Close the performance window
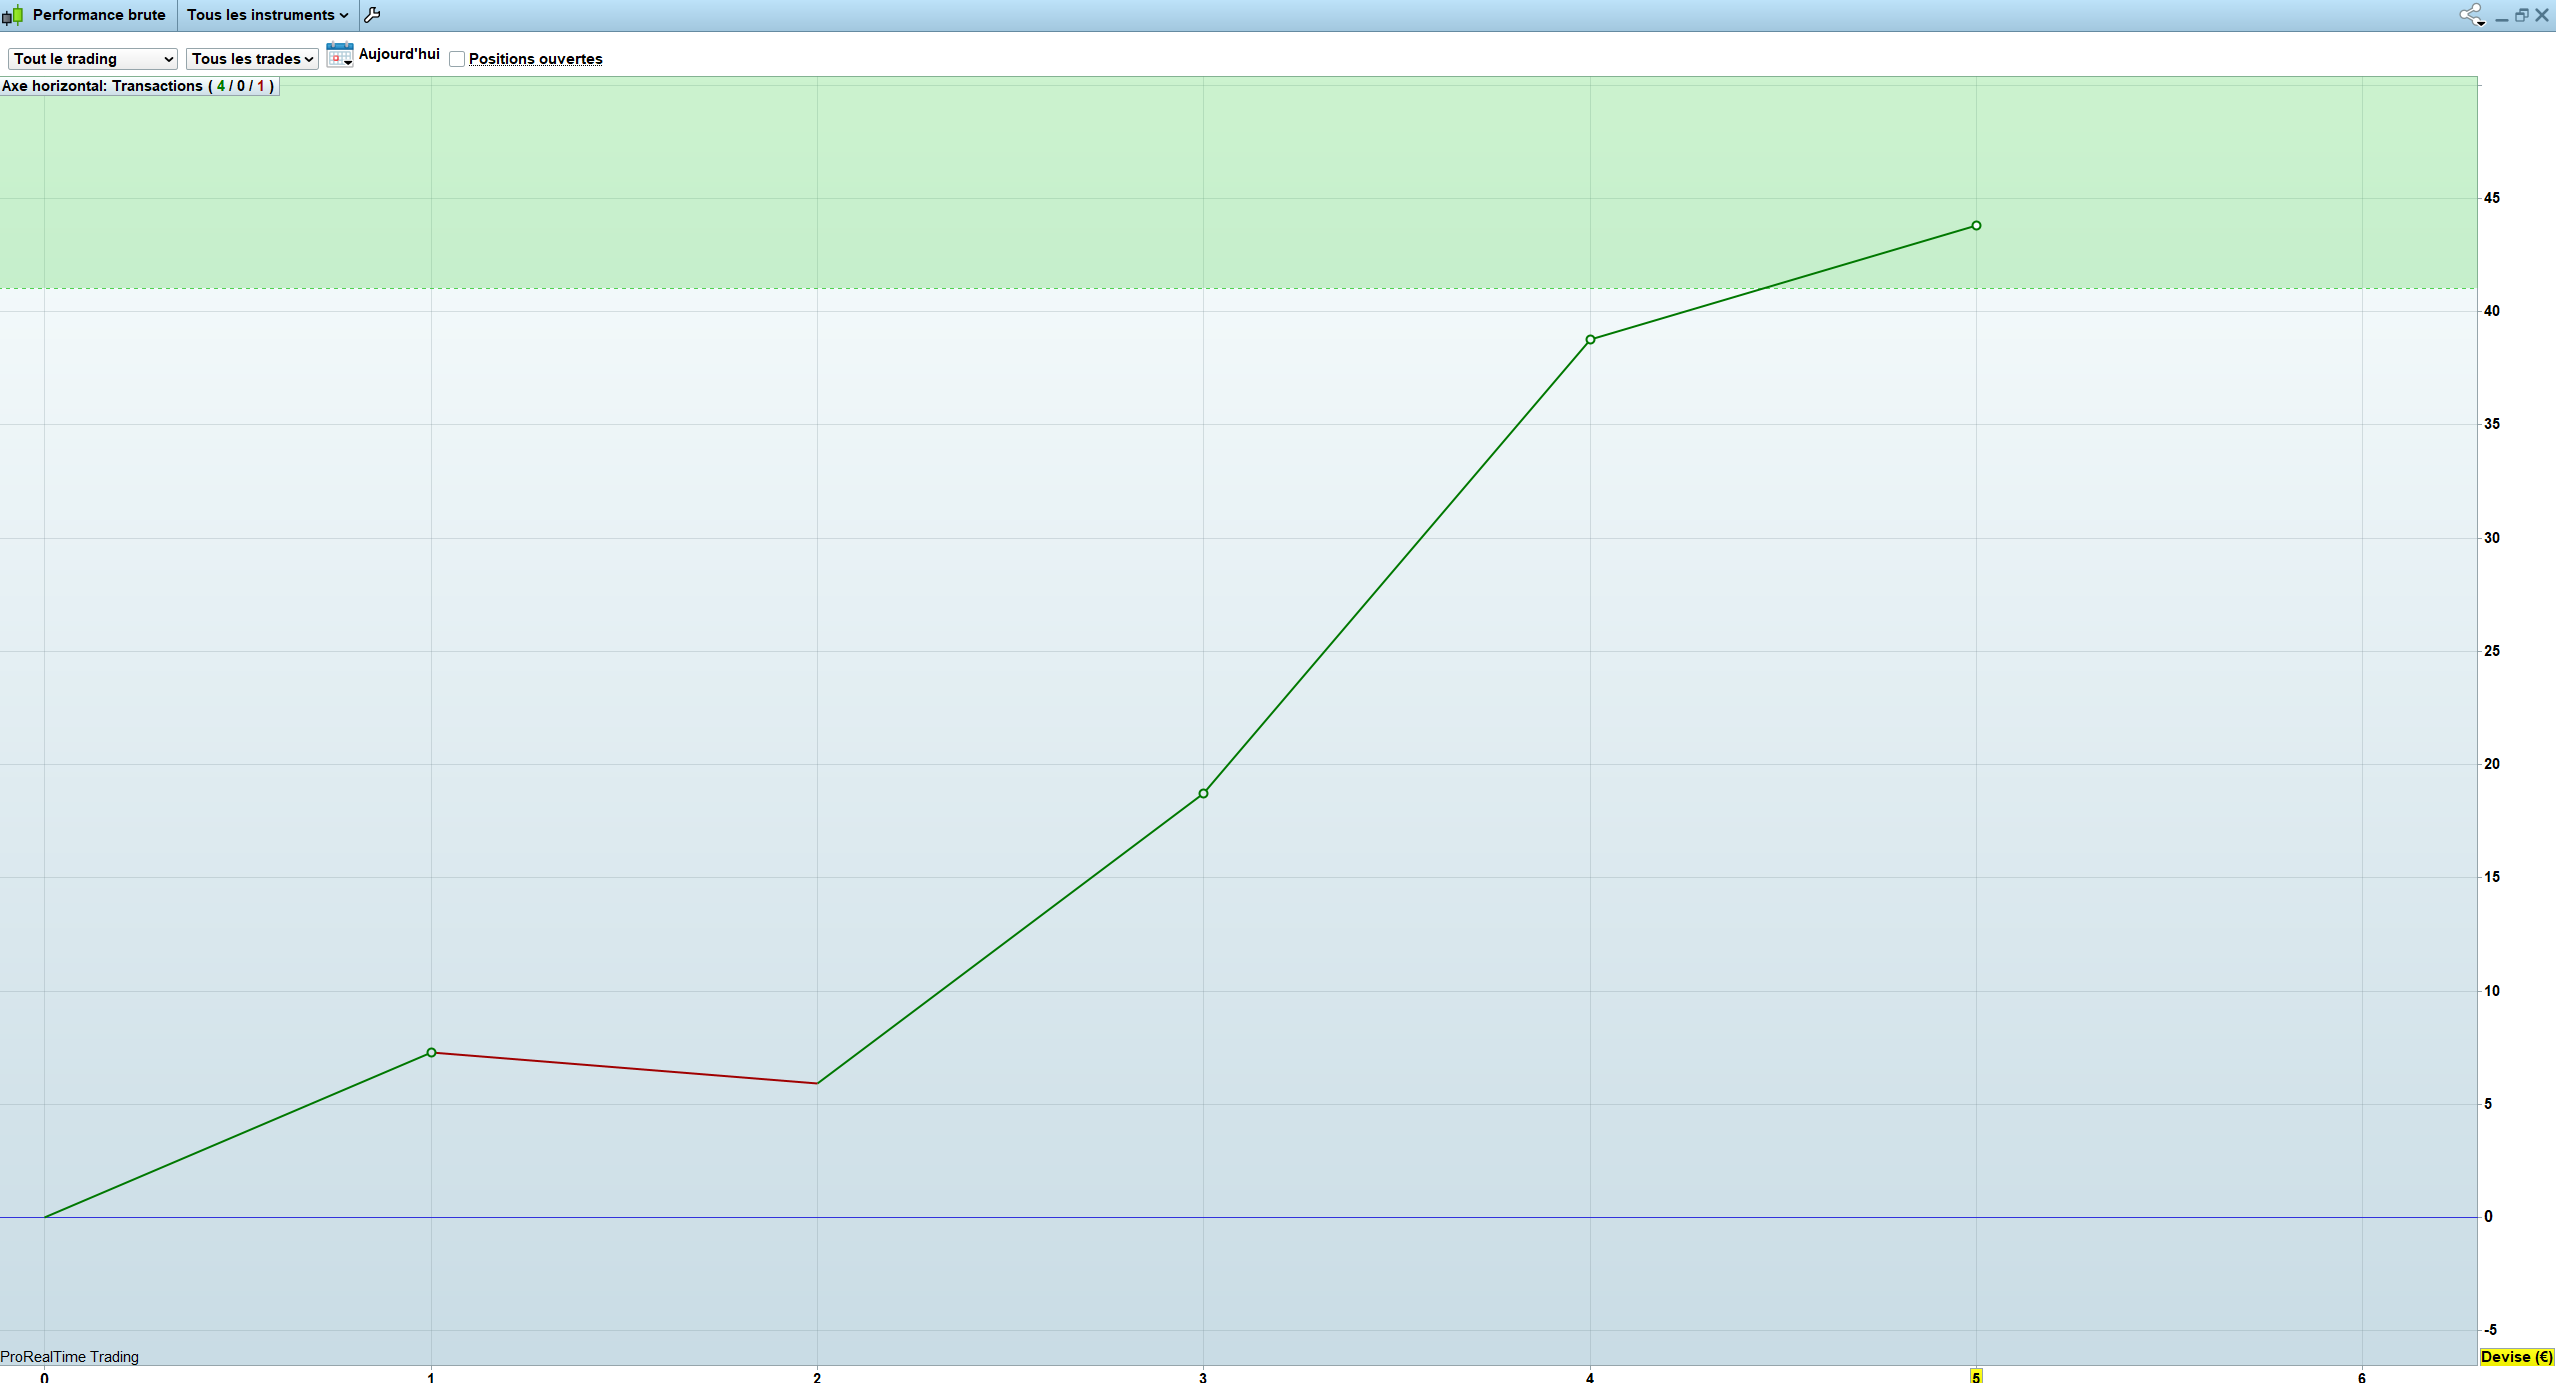 (2542, 15)
